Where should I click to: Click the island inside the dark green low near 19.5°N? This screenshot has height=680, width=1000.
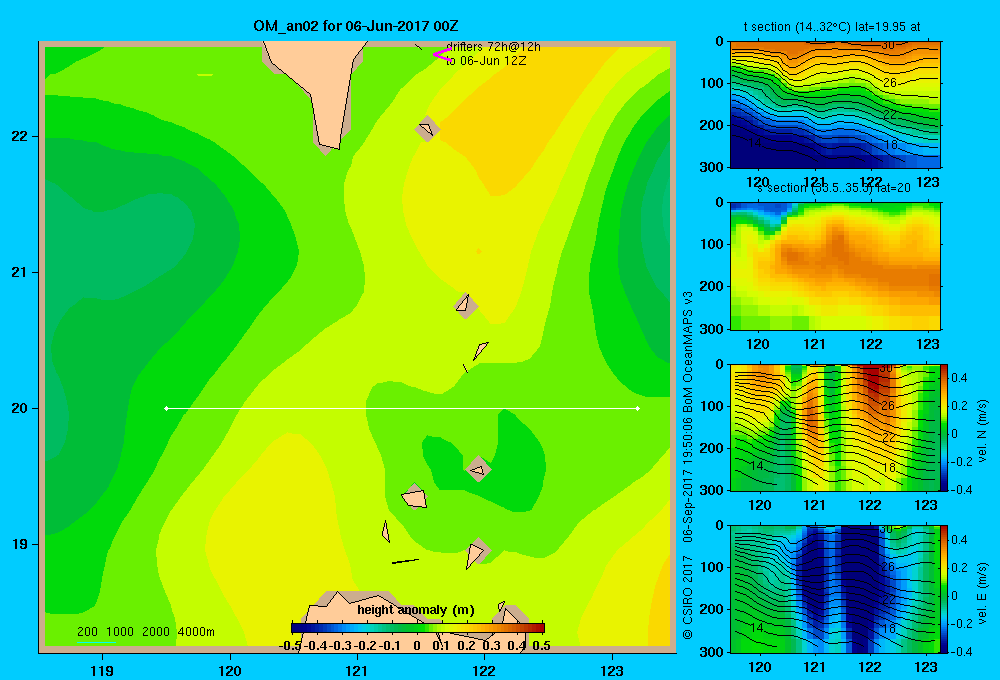pyautogui.click(x=478, y=469)
